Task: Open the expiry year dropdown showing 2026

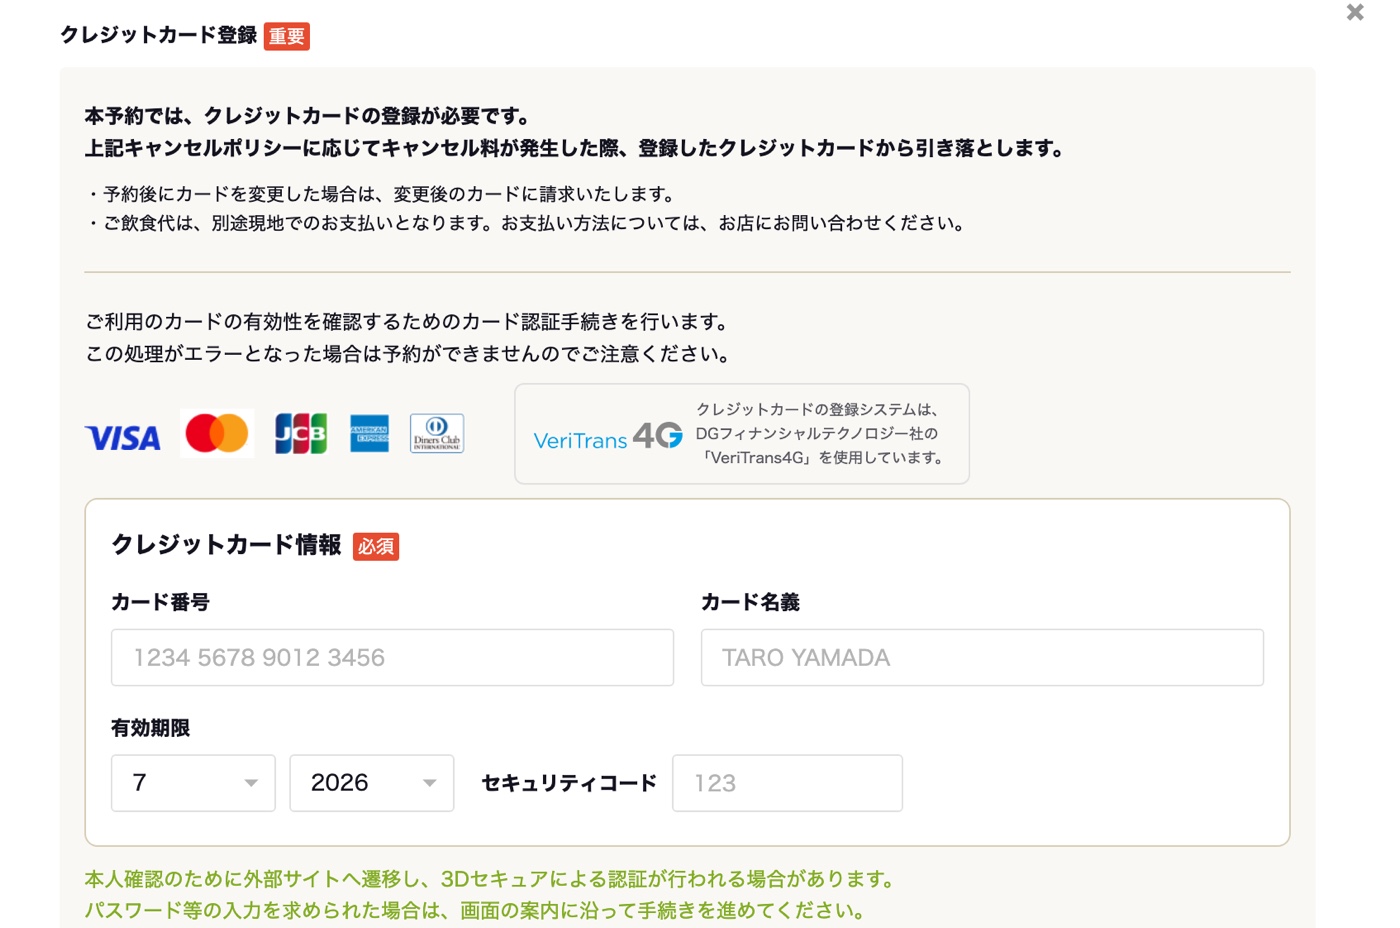Action: [371, 783]
